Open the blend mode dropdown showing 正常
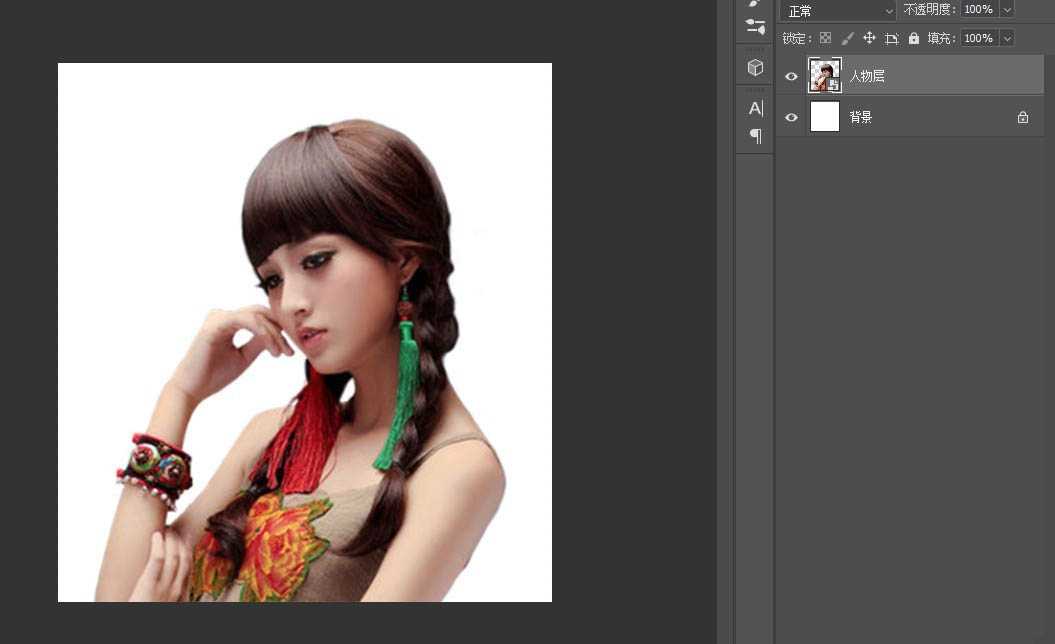The height and width of the screenshot is (644, 1055). point(839,11)
